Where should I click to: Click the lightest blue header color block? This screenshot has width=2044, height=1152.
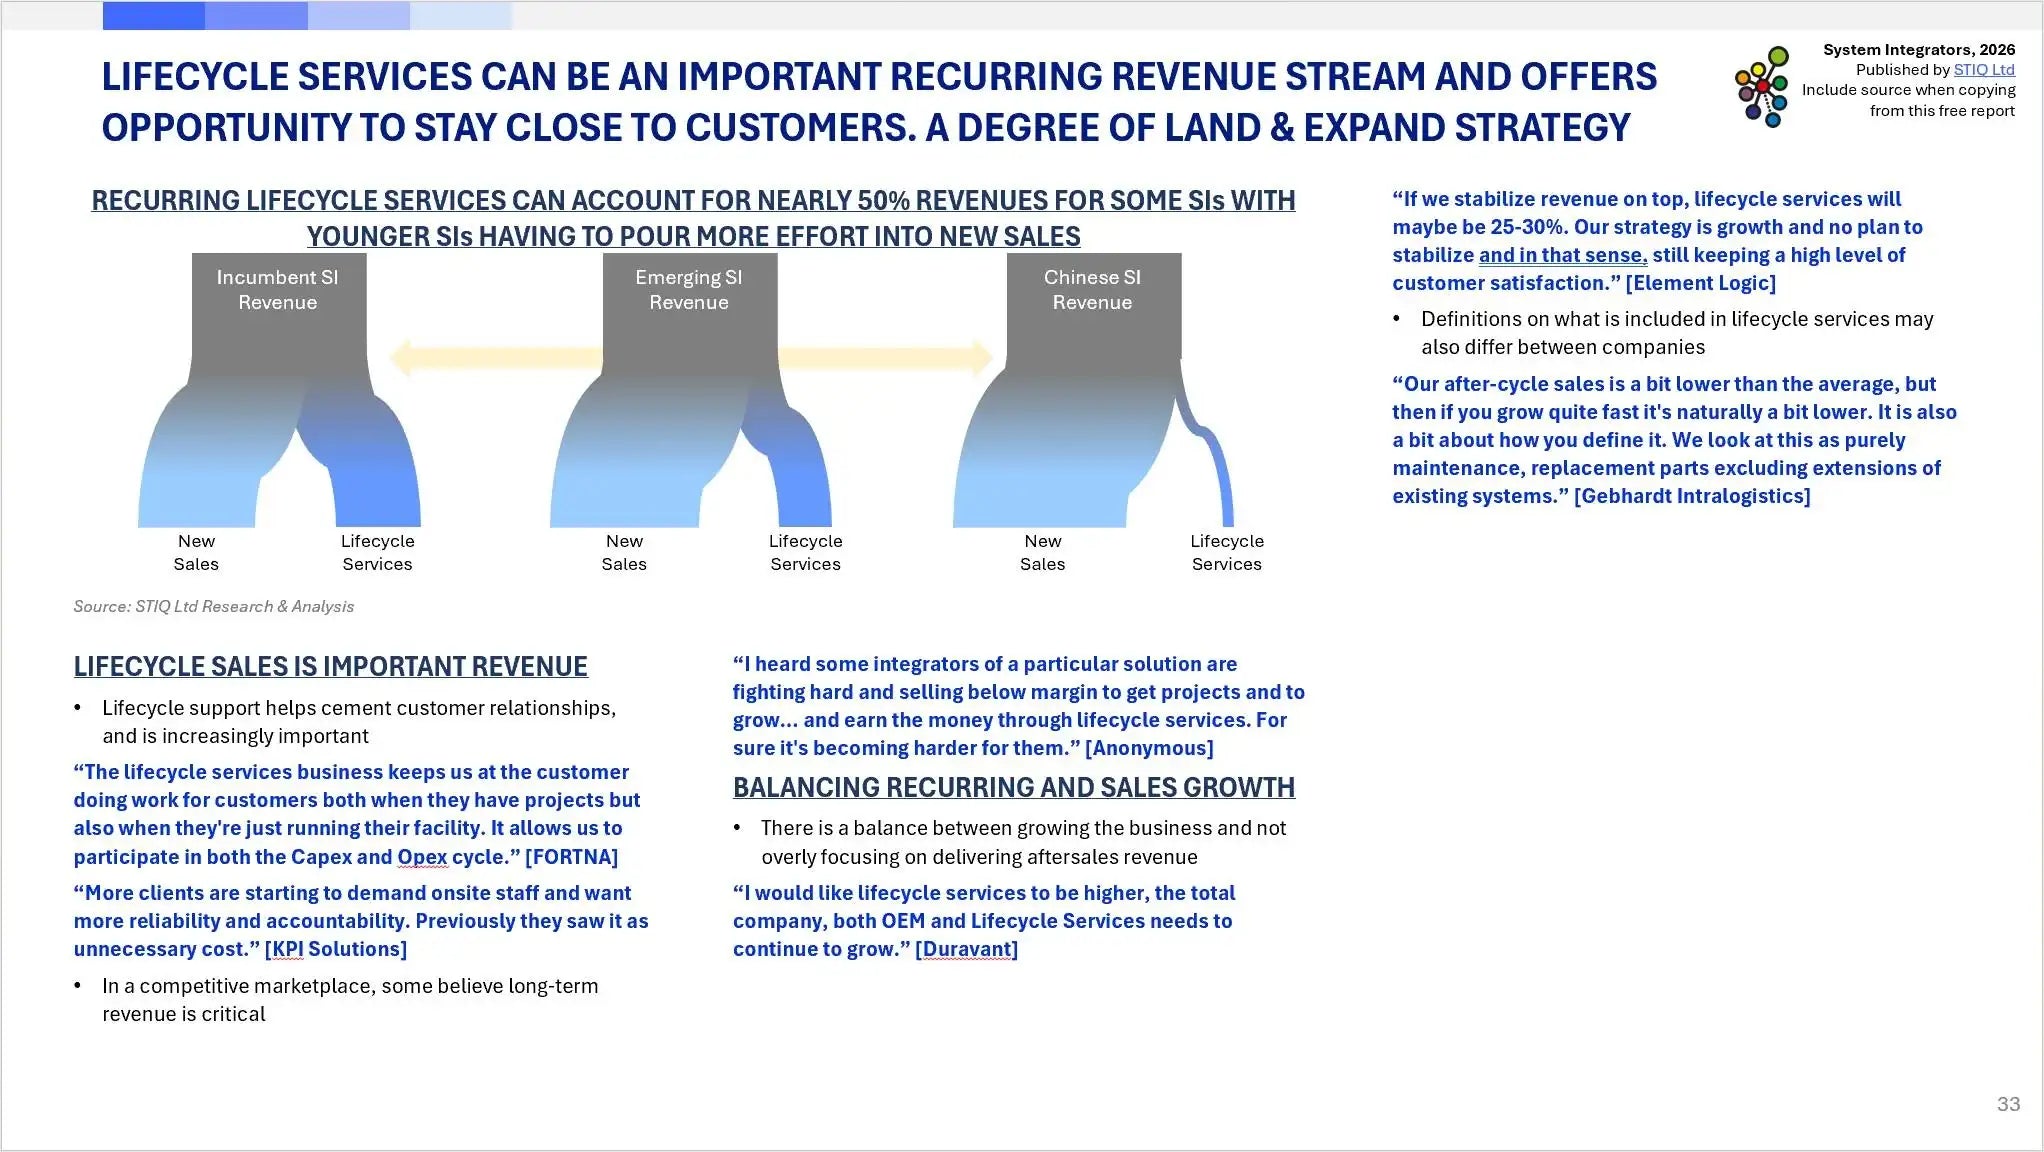[x=460, y=15]
